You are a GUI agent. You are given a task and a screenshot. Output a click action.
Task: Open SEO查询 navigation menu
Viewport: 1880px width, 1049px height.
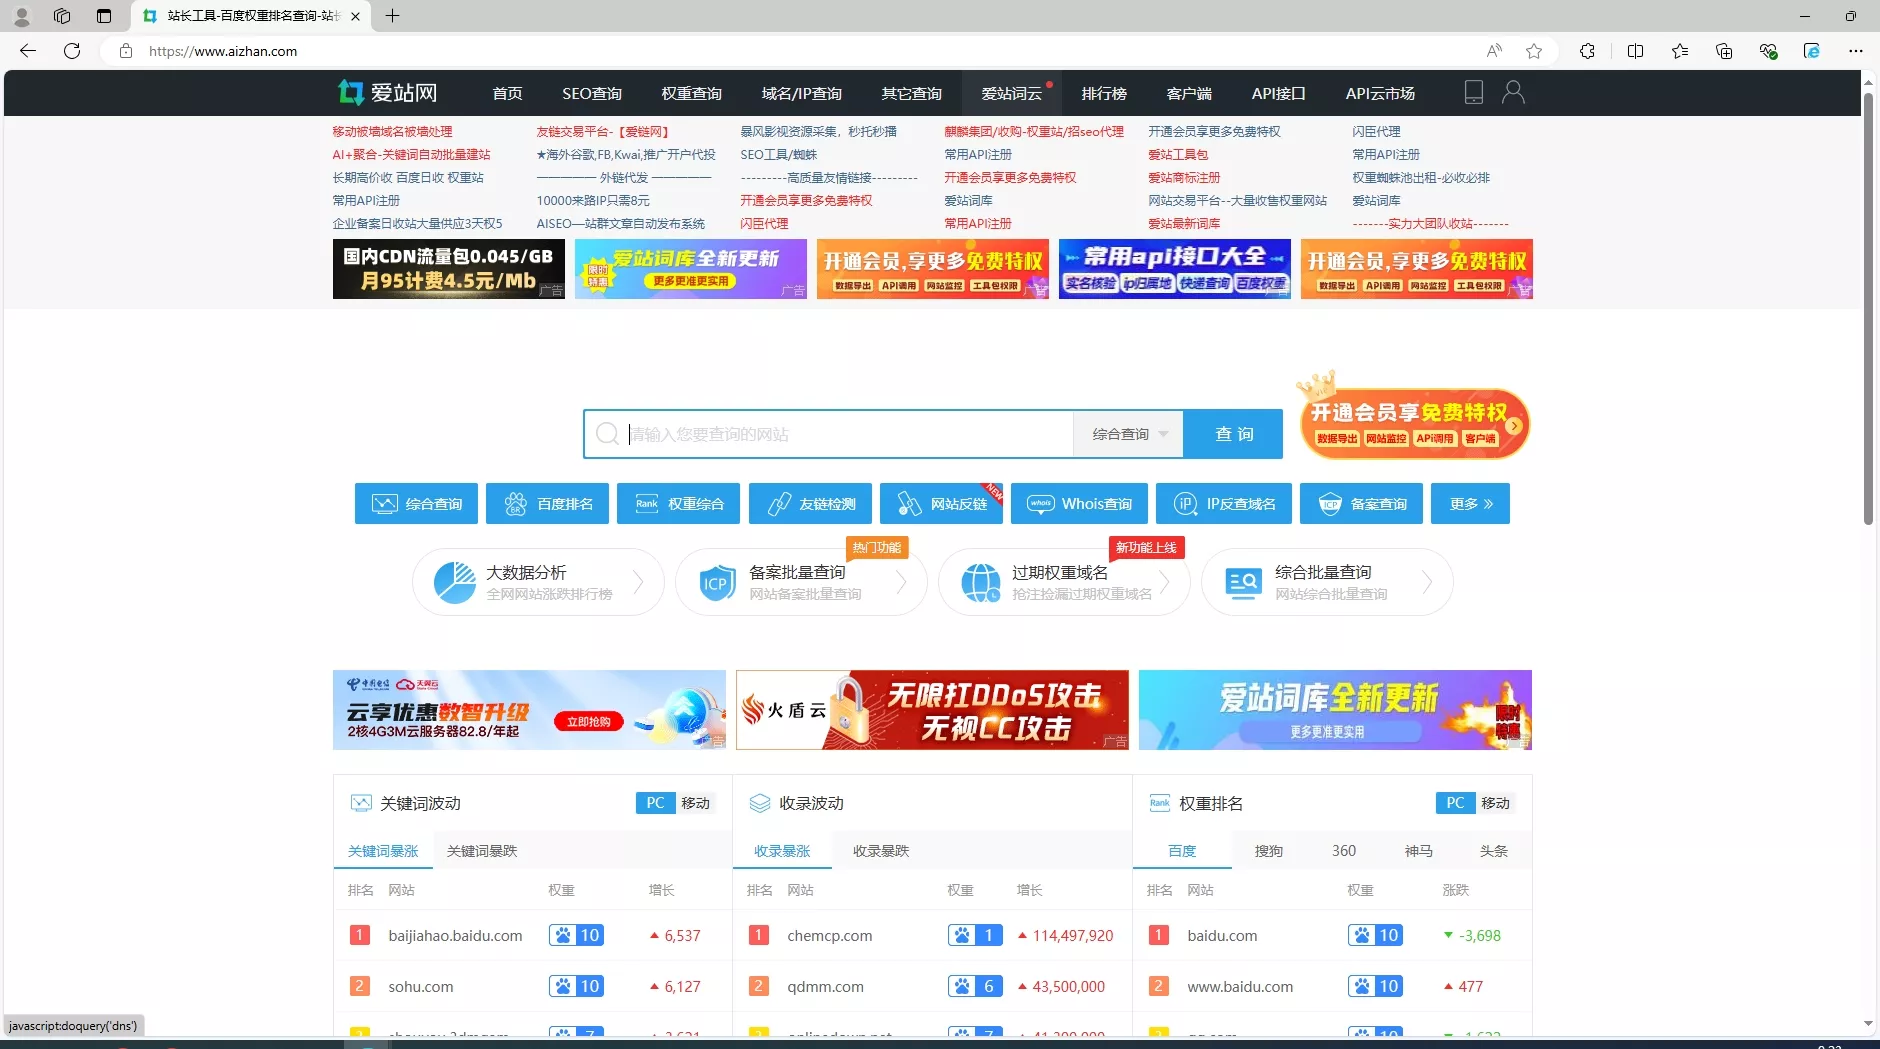point(592,93)
